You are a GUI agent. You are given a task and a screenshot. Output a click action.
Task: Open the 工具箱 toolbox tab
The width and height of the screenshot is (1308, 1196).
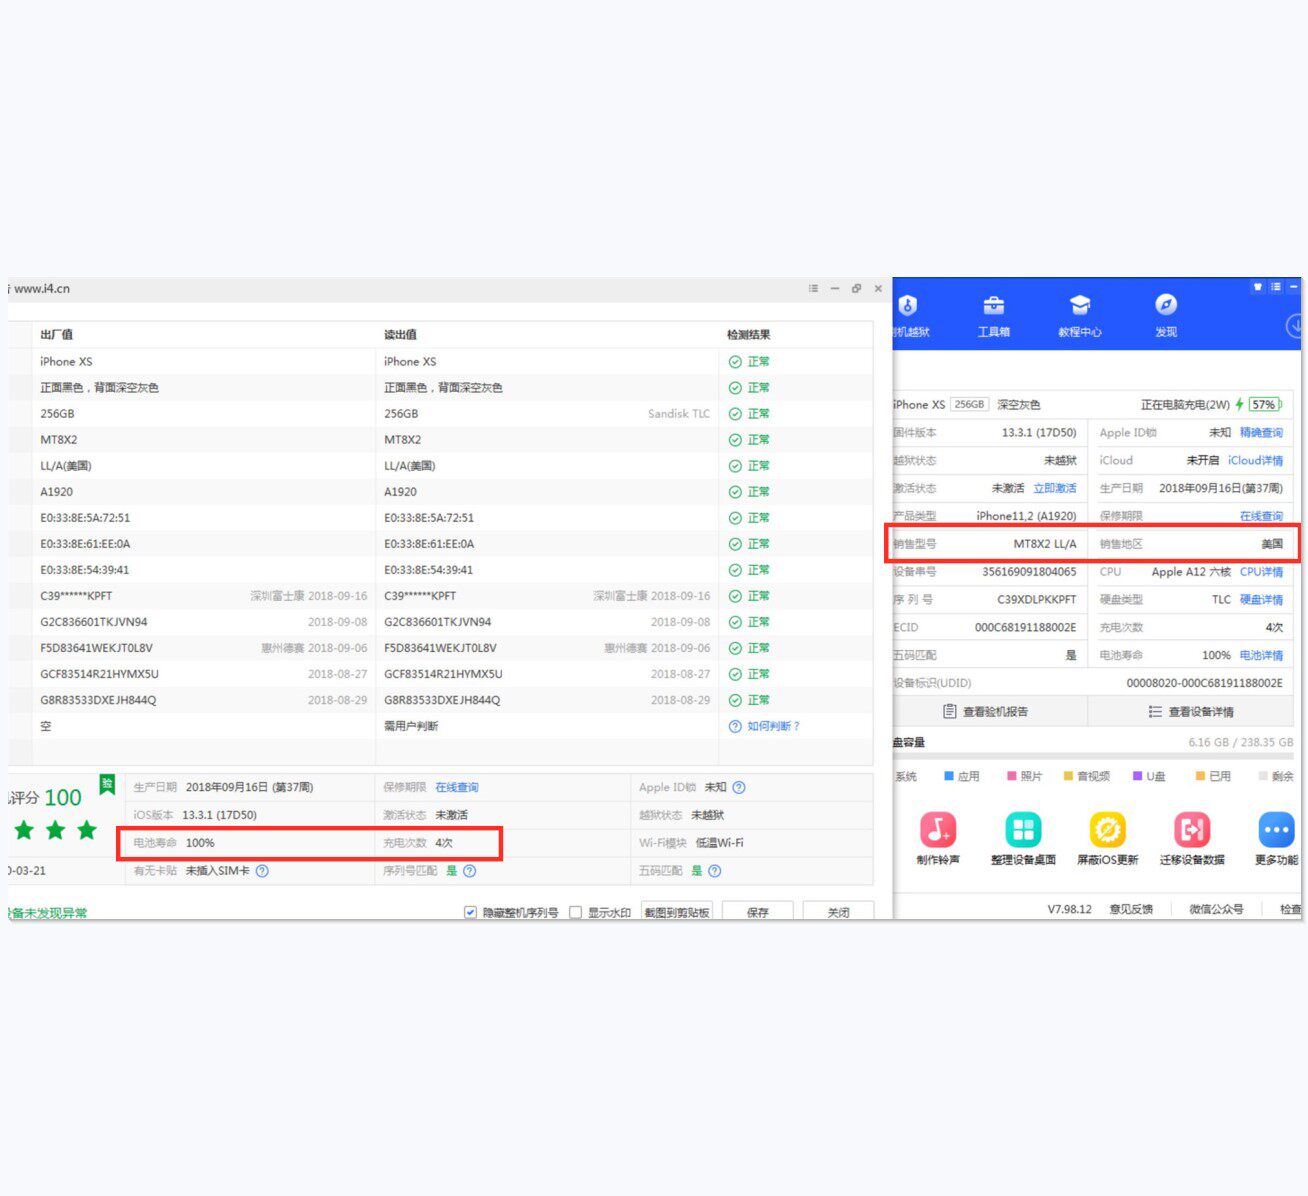993,316
